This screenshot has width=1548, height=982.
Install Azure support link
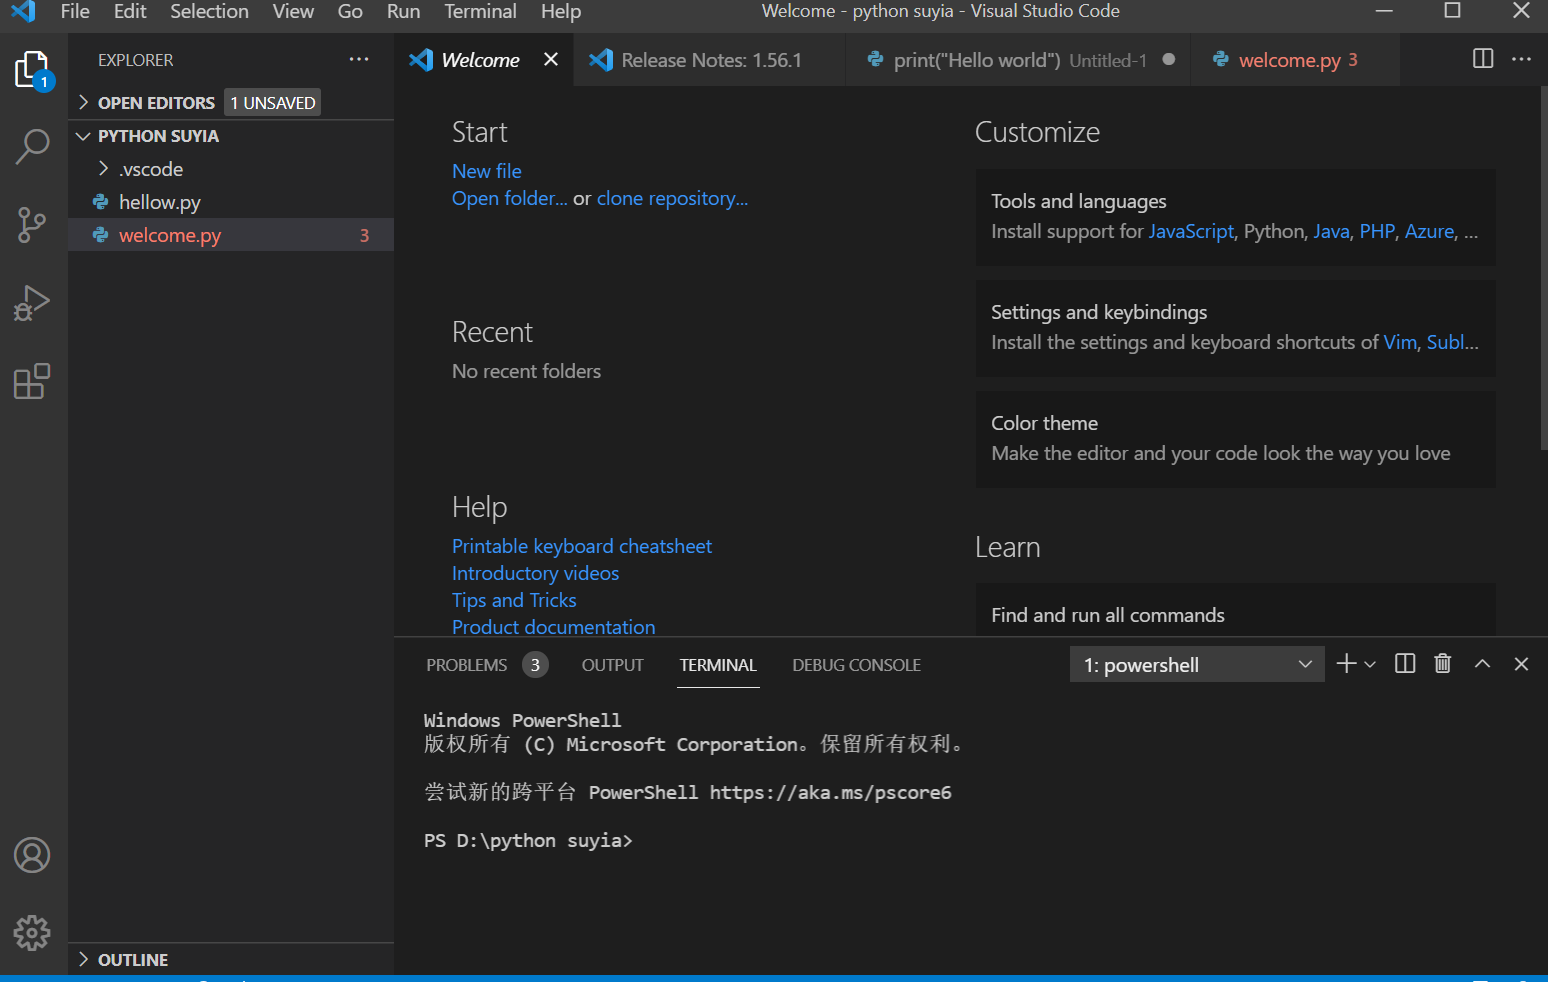[1429, 231]
